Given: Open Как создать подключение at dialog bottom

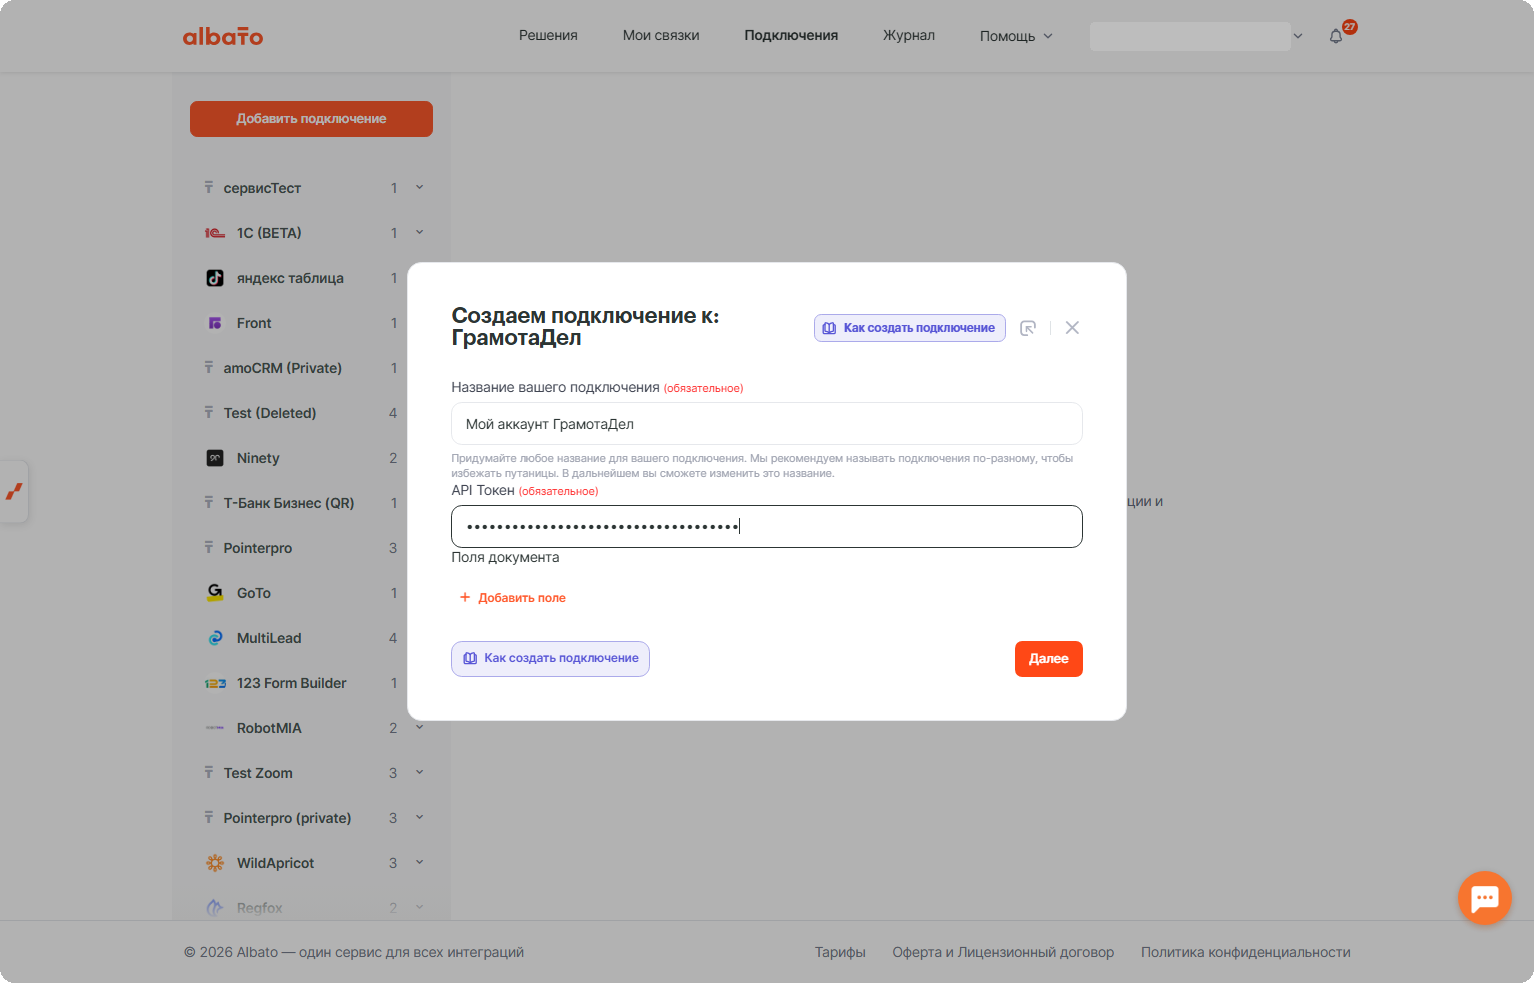Looking at the screenshot, I should point(550,659).
